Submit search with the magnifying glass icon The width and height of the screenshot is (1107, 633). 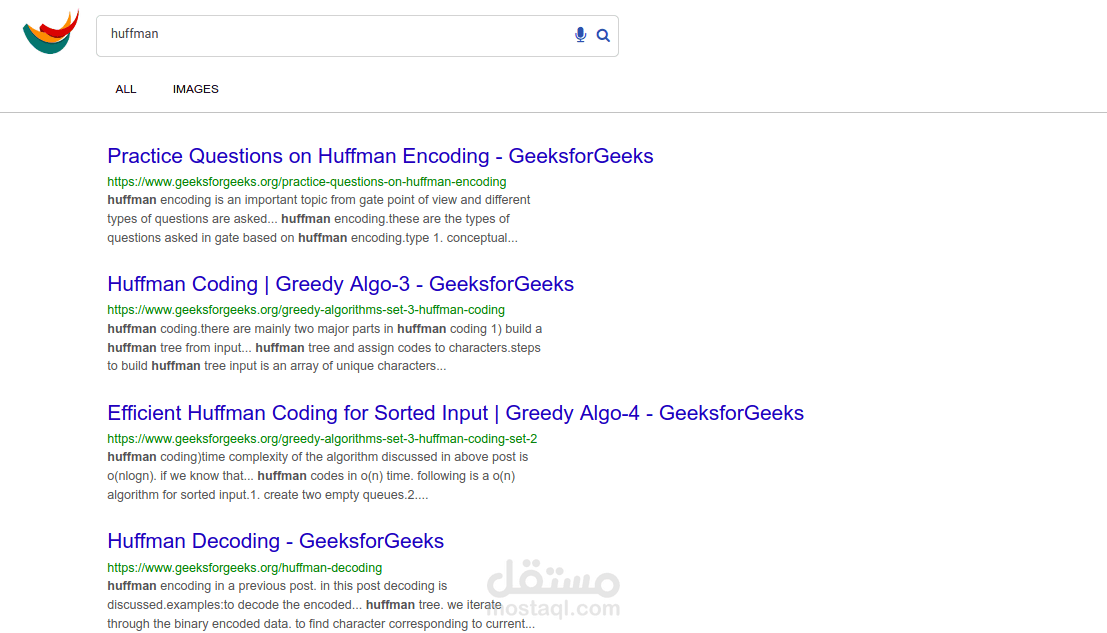pos(603,35)
